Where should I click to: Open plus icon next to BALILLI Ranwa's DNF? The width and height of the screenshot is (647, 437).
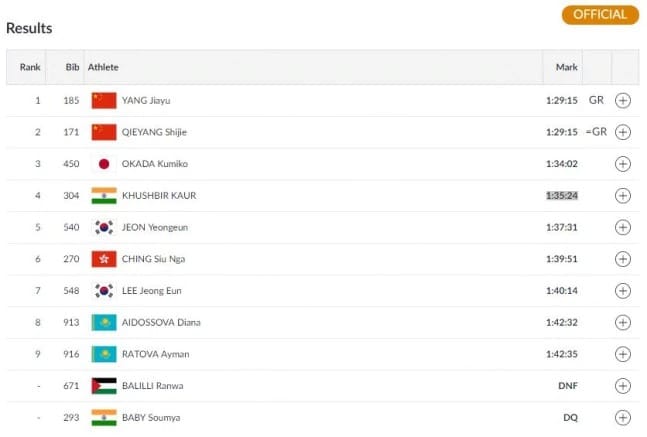click(623, 386)
